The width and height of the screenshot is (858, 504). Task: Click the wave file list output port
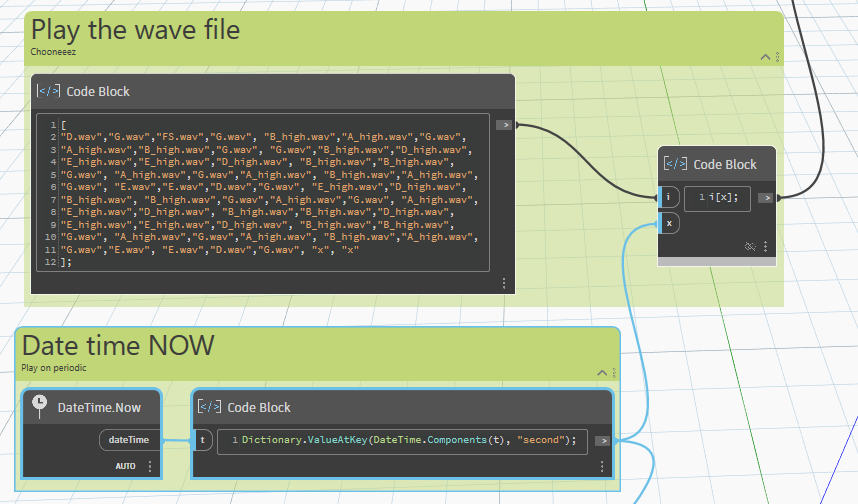coord(505,125)
